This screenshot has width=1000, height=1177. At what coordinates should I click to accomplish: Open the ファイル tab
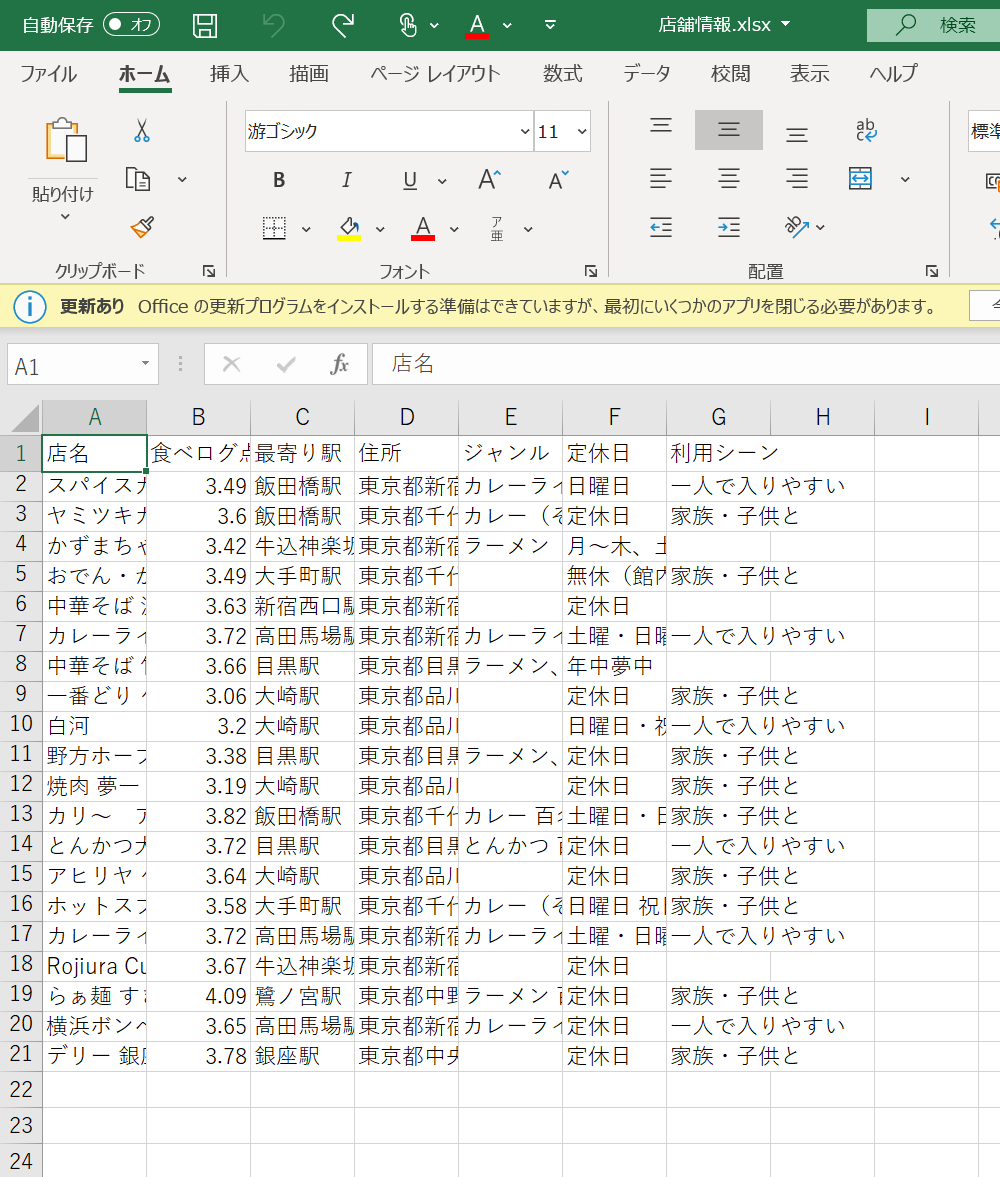coord(49,74)
